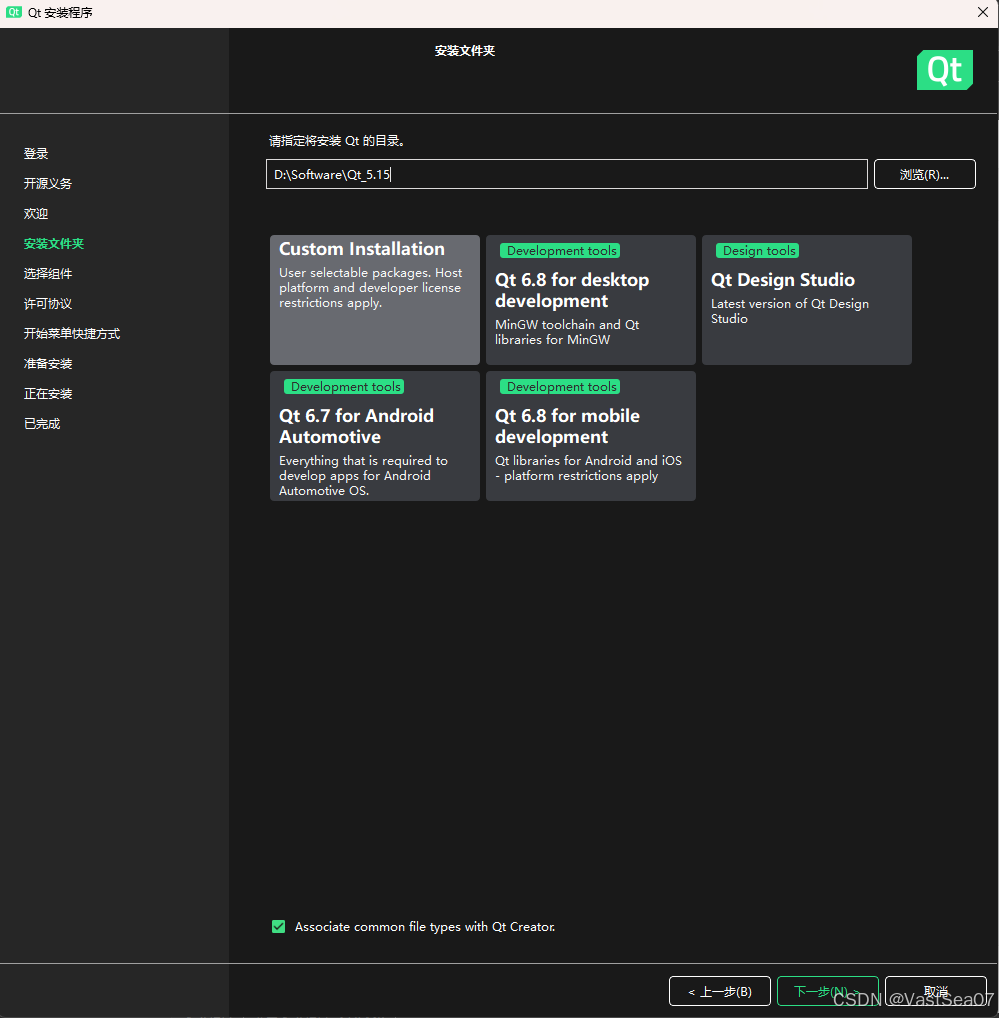The image size is (999, 1018).
Task: Select Qt 6.7 for Android Automotive card
Action: click(375, 436)
